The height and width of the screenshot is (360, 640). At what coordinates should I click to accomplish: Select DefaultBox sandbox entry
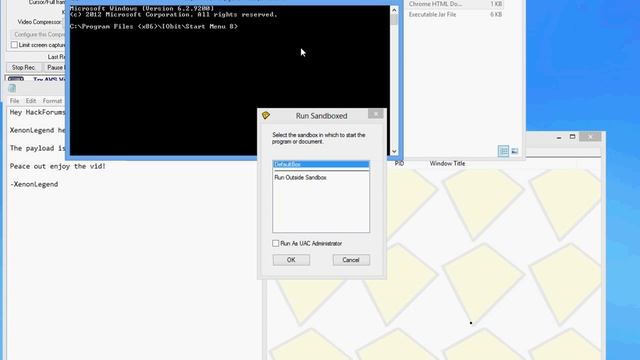tap(321, 164)
